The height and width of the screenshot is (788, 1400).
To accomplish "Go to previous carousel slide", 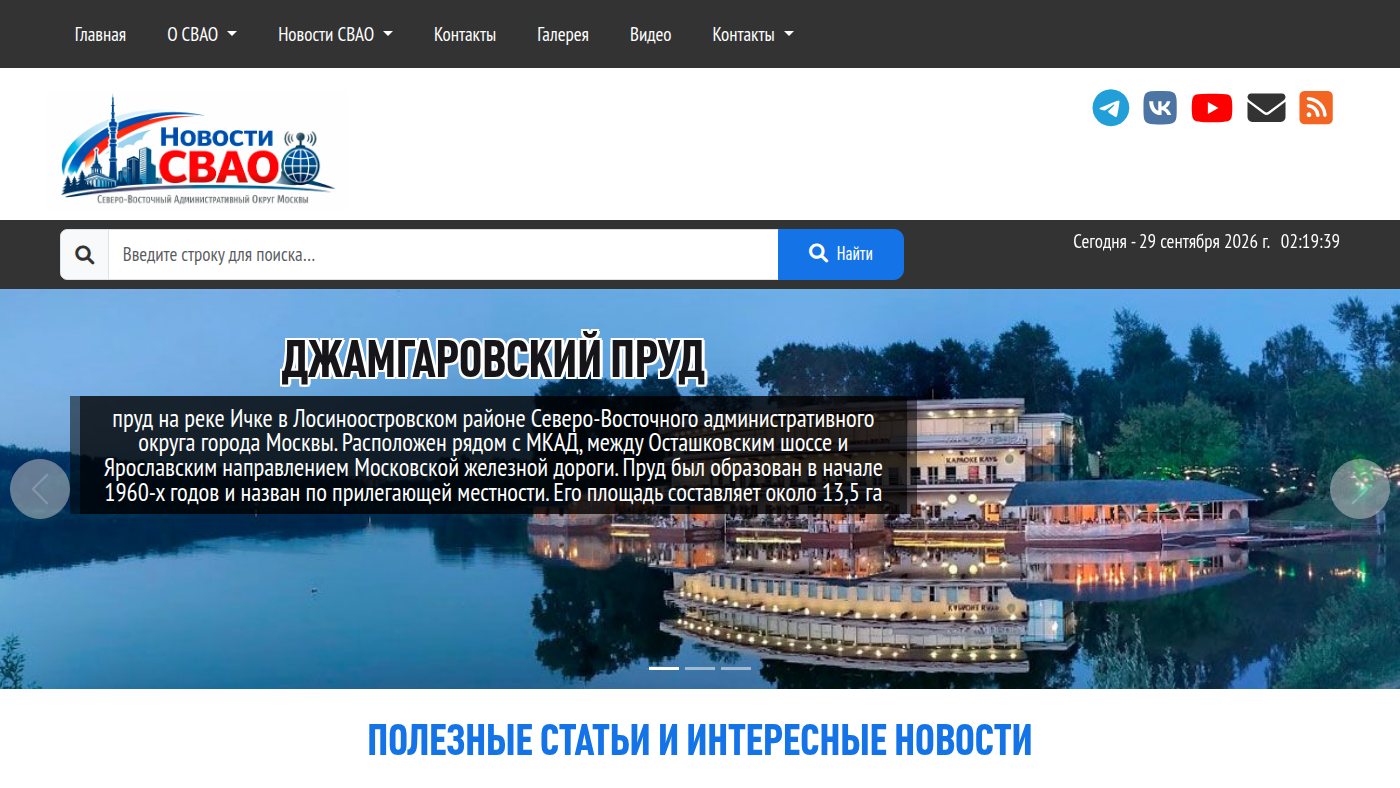I will pyautogui.click(x=40, y=489).
